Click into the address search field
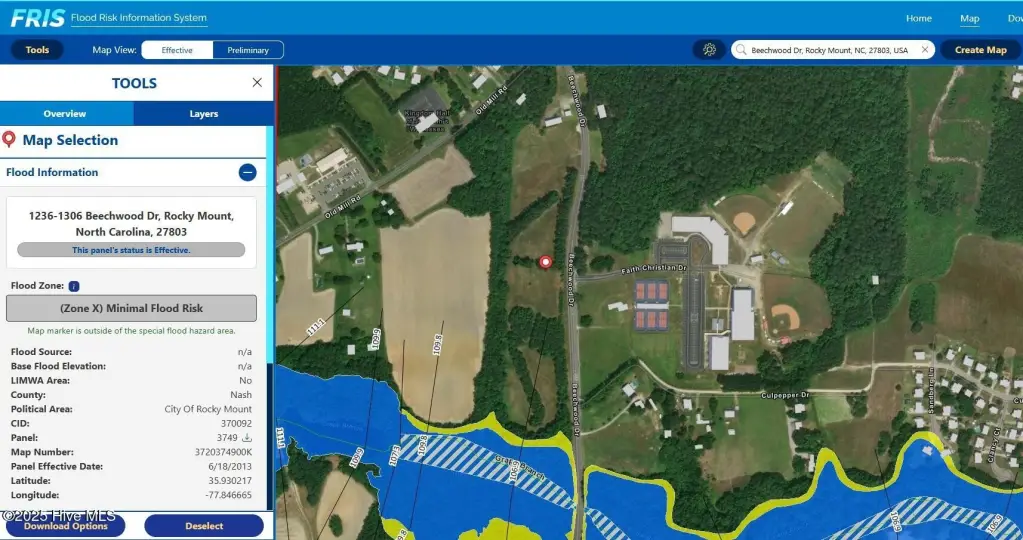This screenshot has width=1023, height=540. click(830, 50)
